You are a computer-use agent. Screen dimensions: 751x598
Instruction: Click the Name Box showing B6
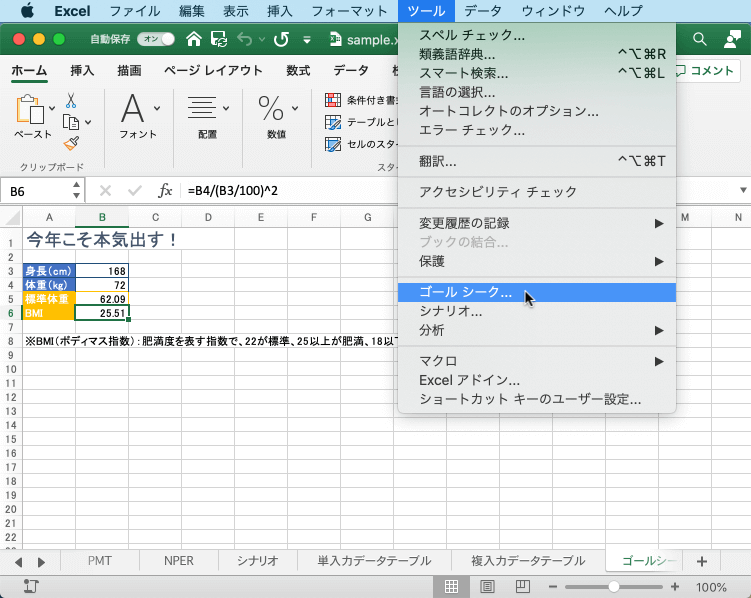click(x=37, y=191)
